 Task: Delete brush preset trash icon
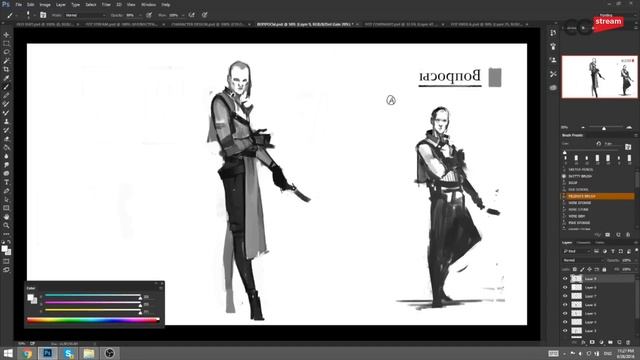click(x=628, y=235)
